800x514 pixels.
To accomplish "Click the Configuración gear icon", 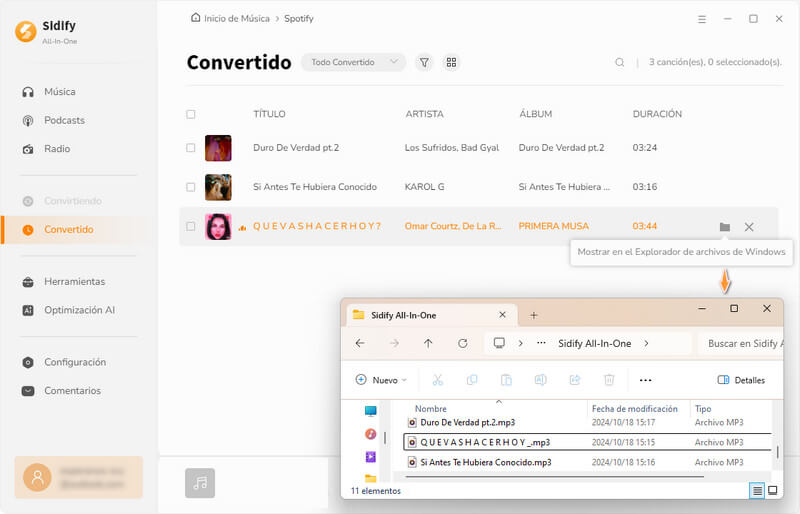I will pos(28,362).
